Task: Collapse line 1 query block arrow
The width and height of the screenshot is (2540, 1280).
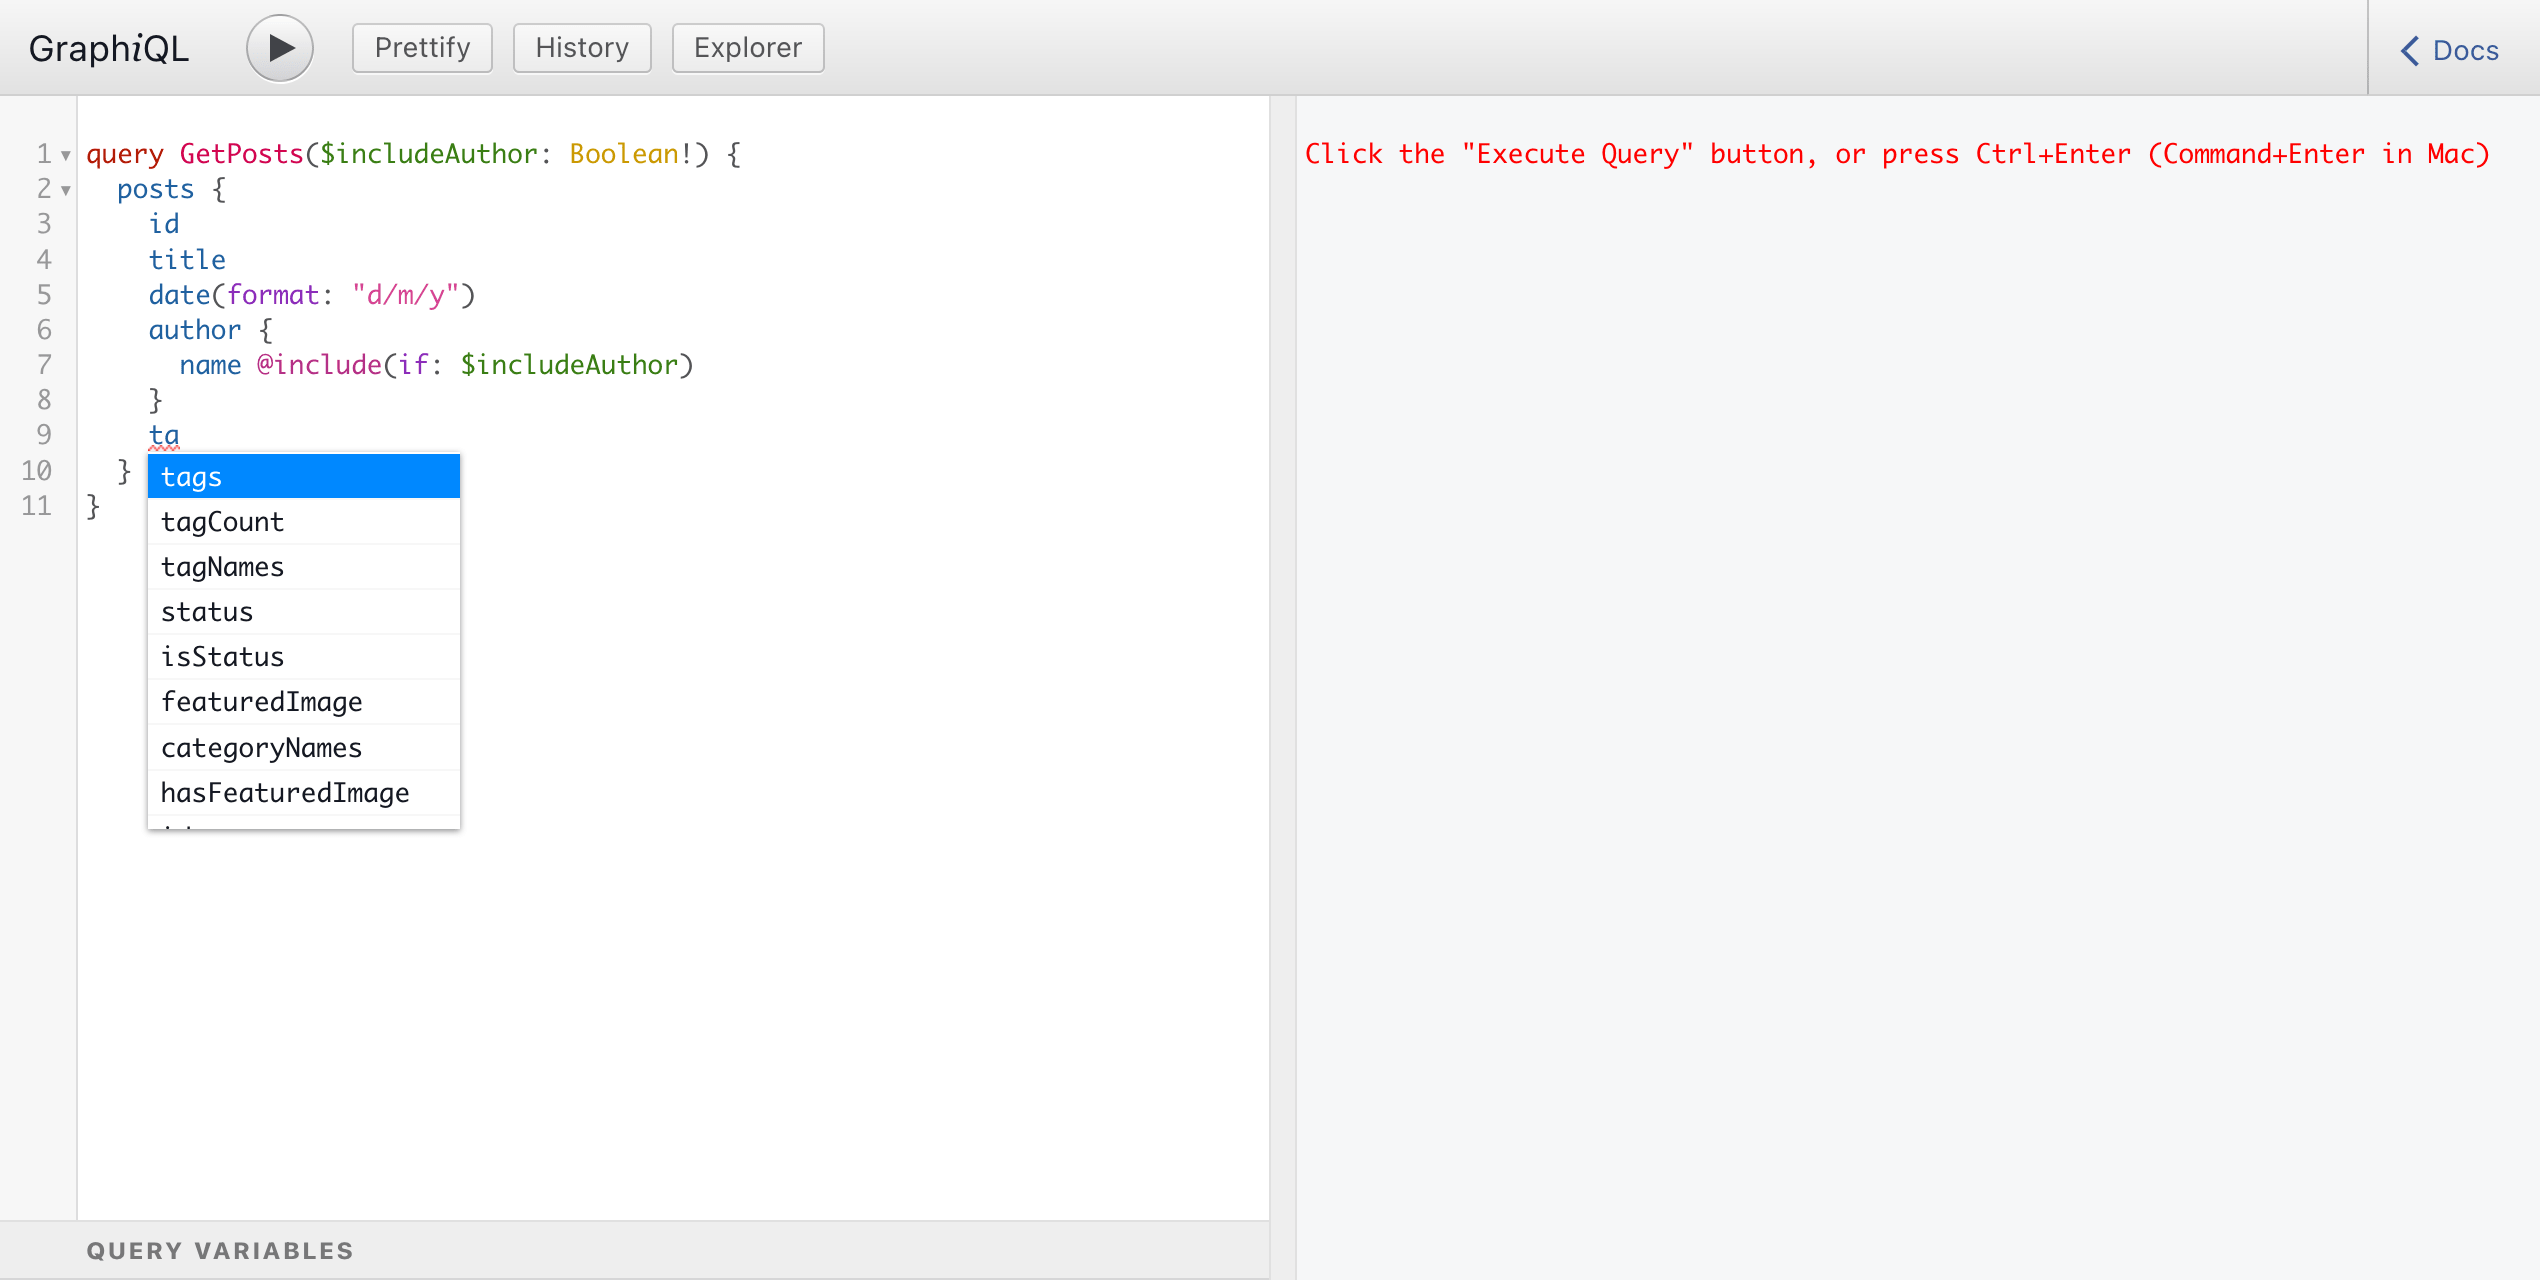Action: click(x=65, y=153)
